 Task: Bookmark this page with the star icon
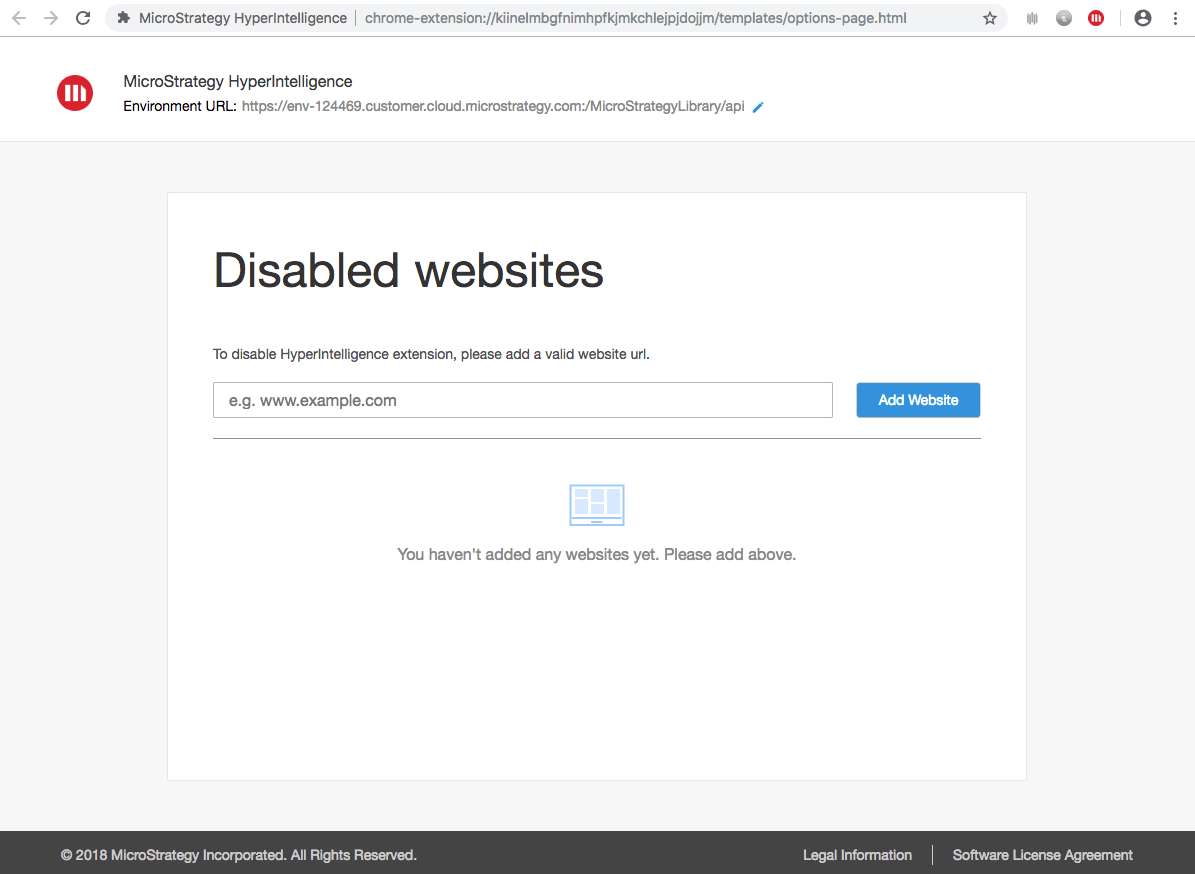coord(990,18)
